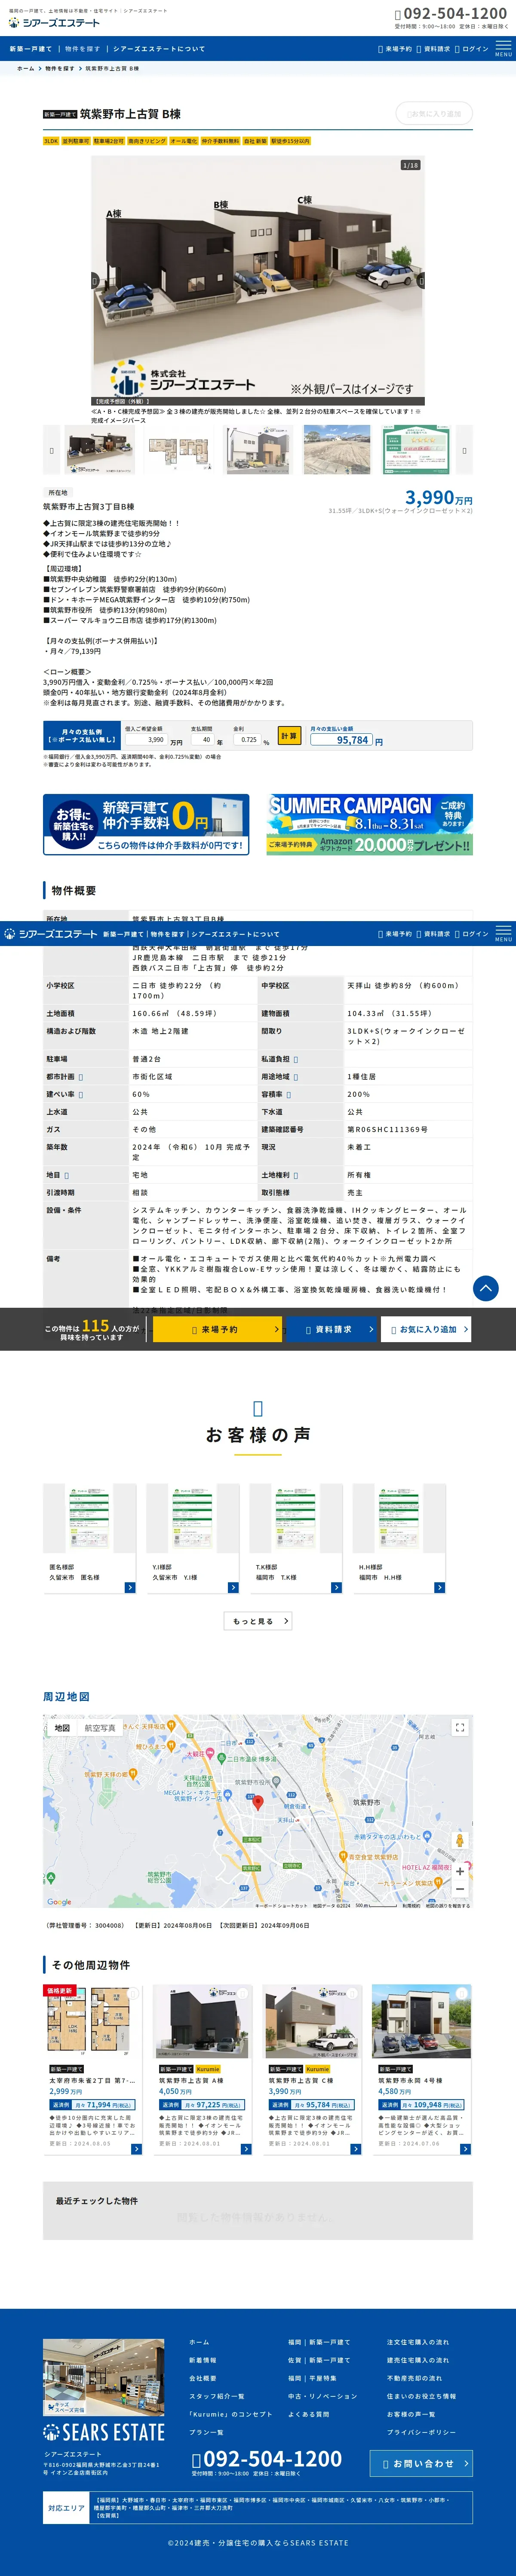516x2576 pixels.
Task: Open arrow icon on 筑紫野市上古賀 A棟 card
Action: 246,2149
